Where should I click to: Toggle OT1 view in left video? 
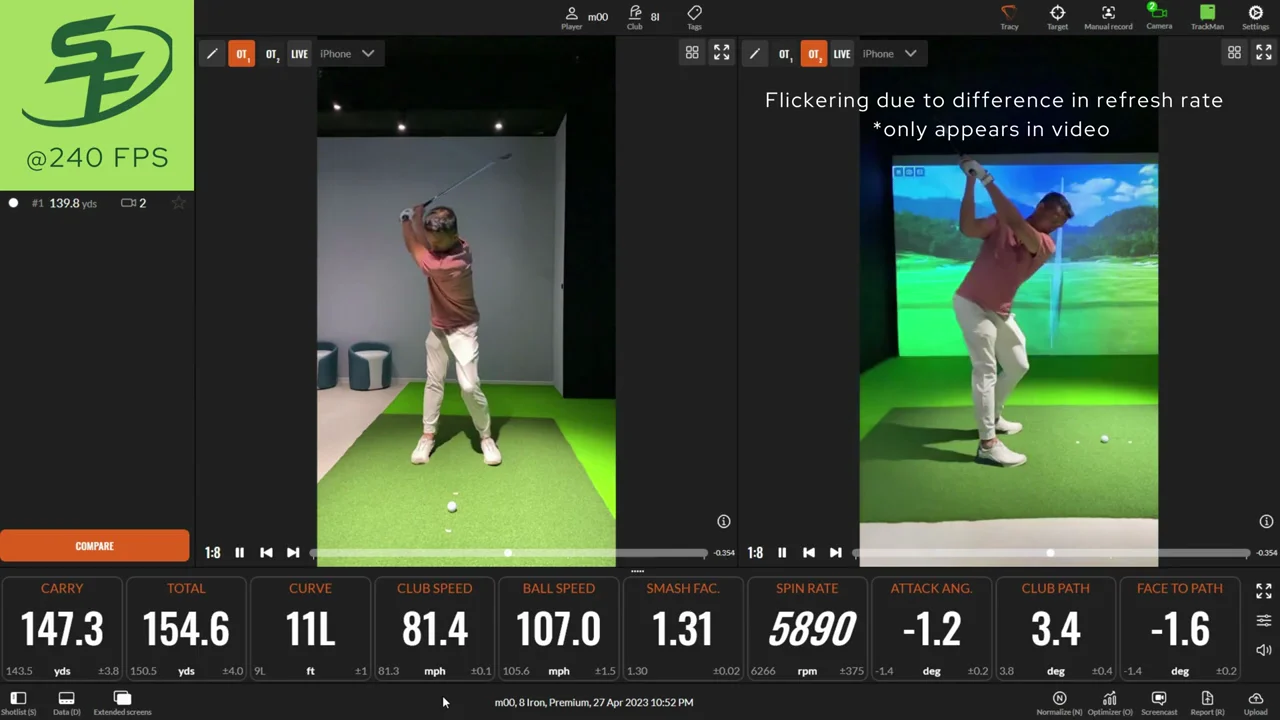(x=241, y=54)
